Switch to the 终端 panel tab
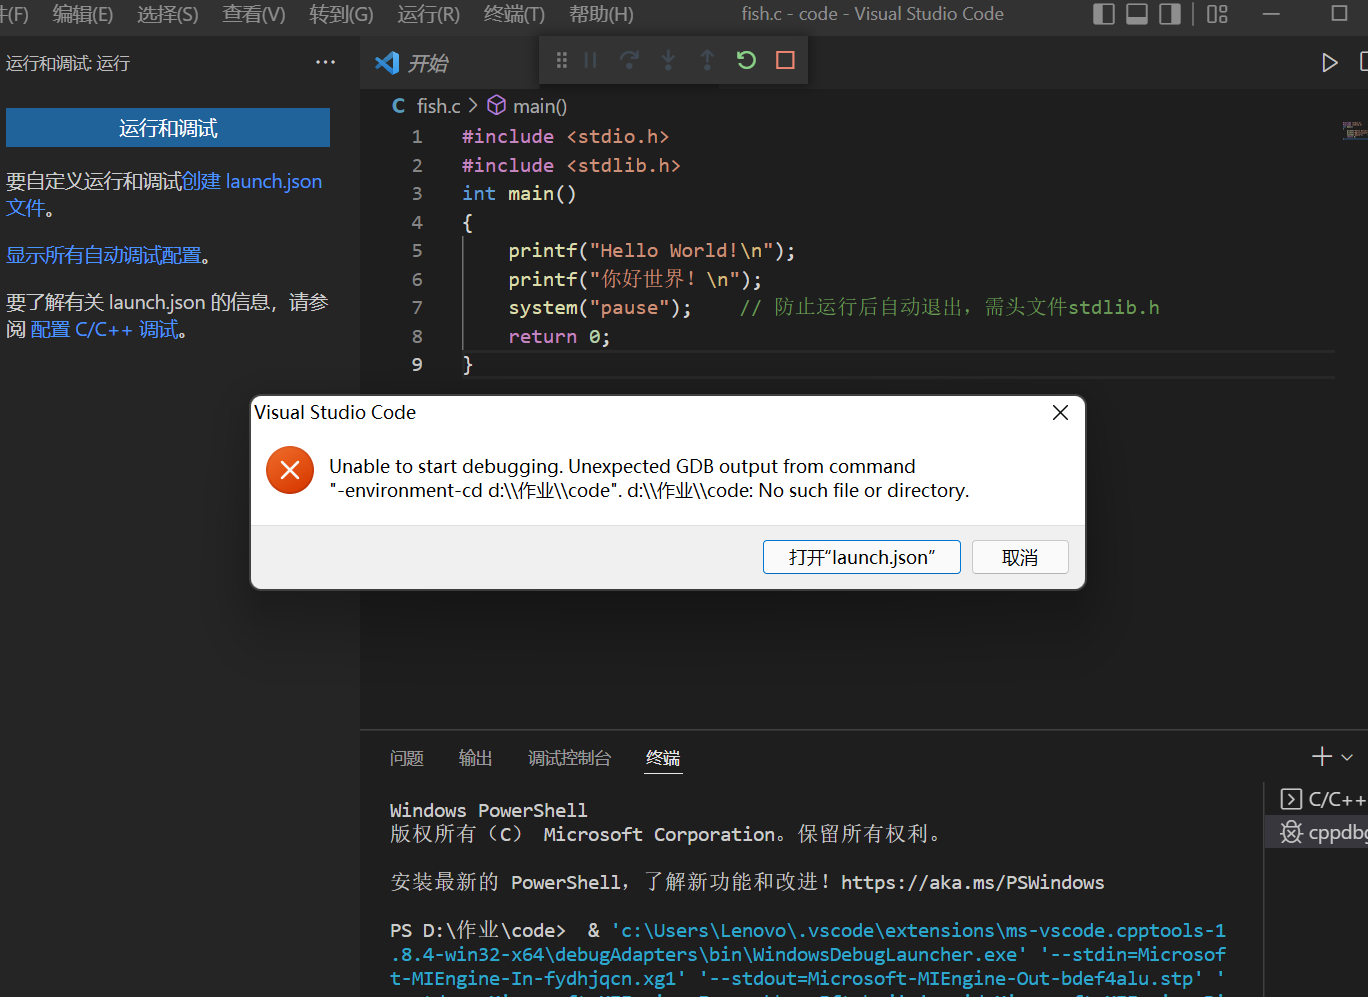Viewport: 1368px width, 997px height. pos(663,758)
